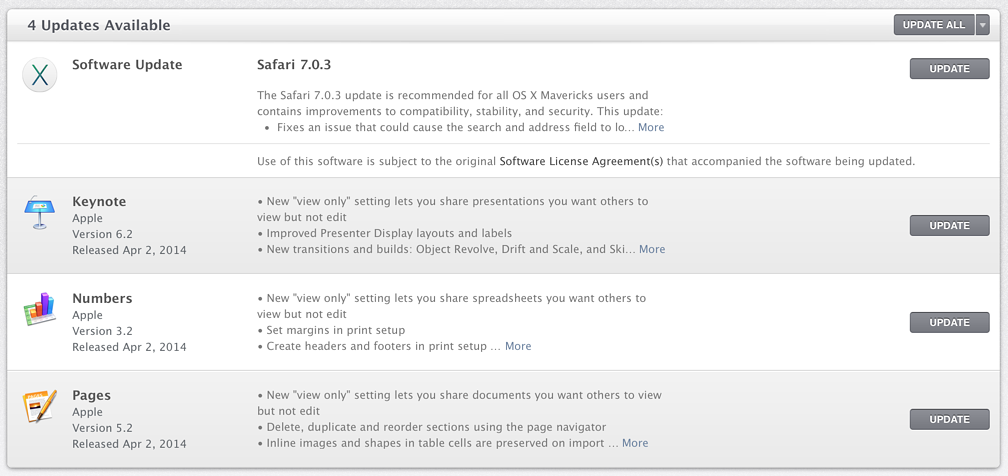1008x476 pixels.
Task: Click the 'Apple' developer name under Numbers
Action: (x=87, y=315)
